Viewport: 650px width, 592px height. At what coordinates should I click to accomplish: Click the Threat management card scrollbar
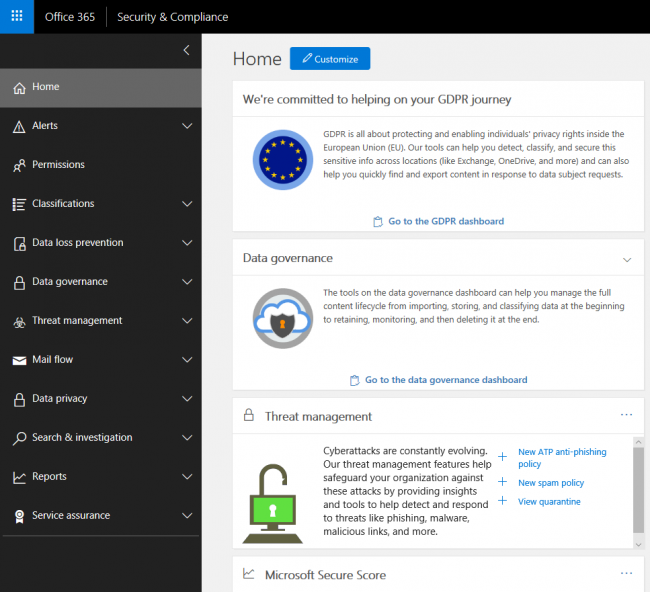click(638, 490)
